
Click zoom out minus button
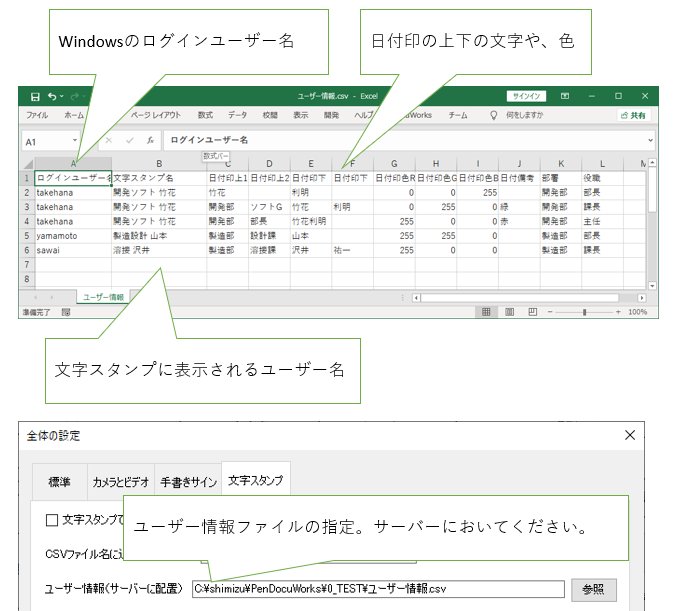[x=550, y=312]
